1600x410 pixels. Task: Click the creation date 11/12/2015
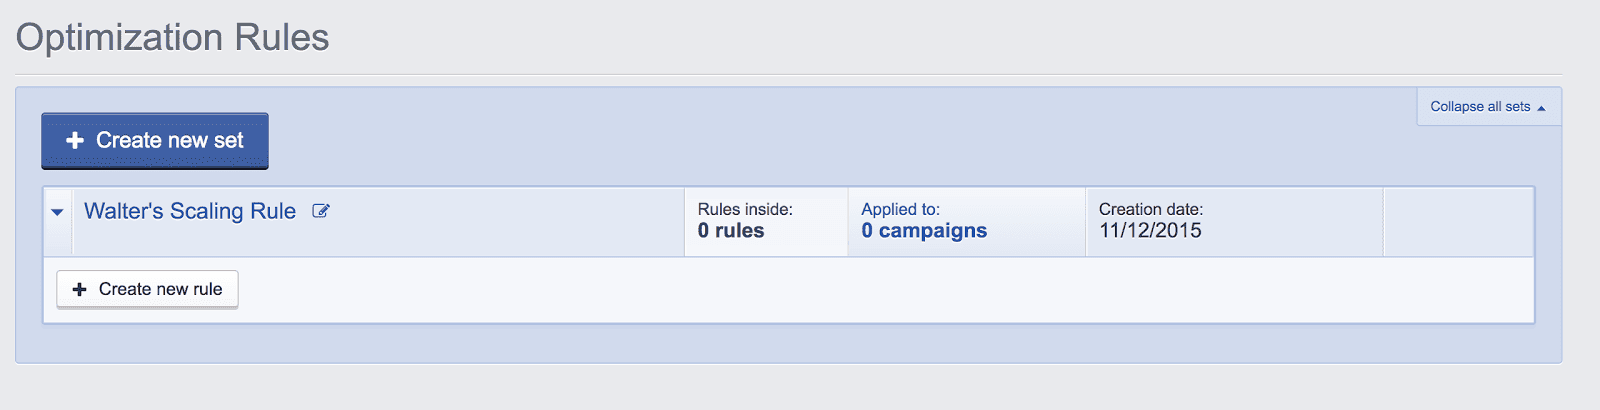(x=1150, y=231)
